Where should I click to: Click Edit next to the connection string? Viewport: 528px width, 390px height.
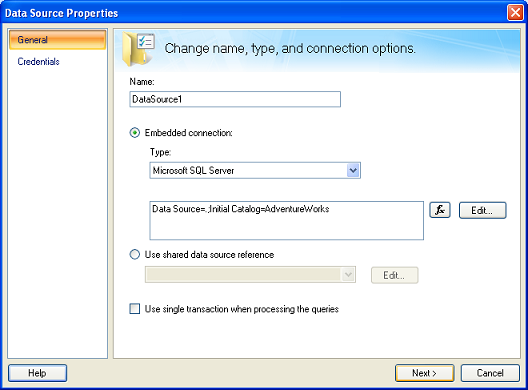coord(482,210)
